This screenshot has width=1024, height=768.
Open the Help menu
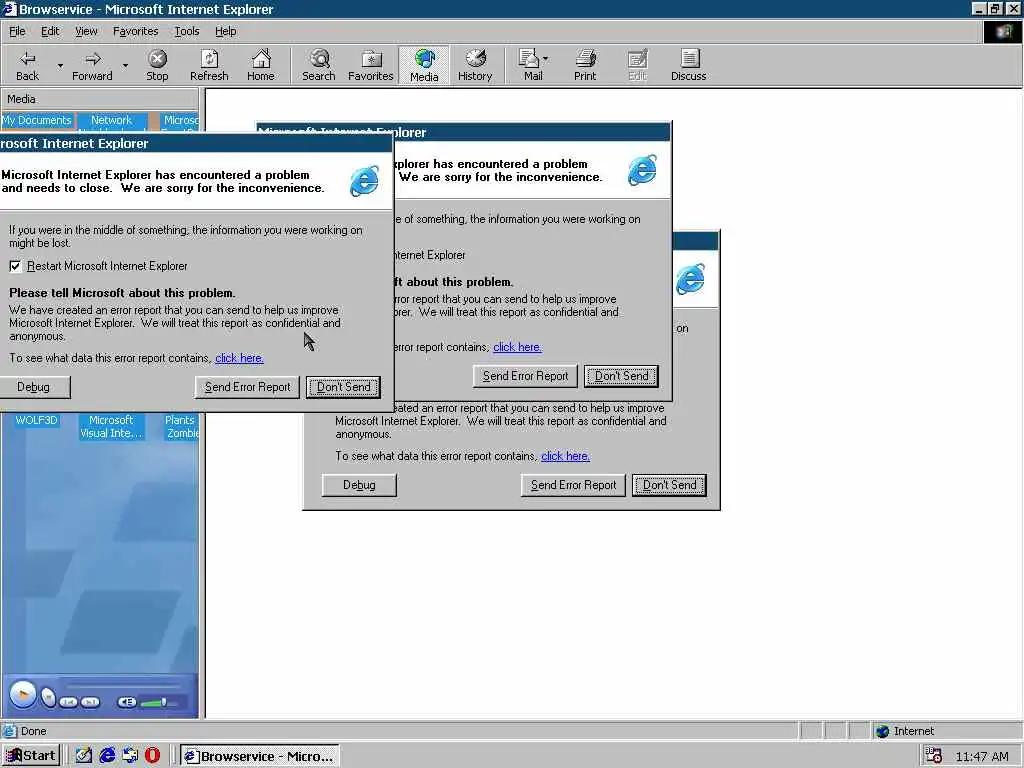tap(225, 31)
